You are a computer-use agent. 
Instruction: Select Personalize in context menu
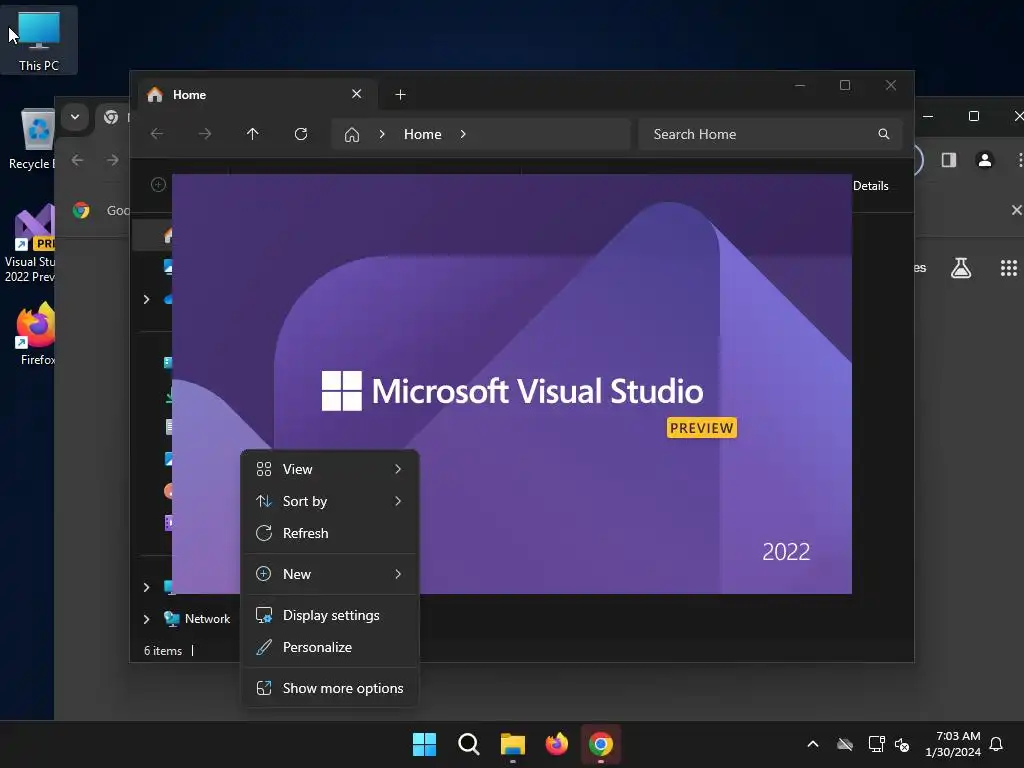click(330, 647)
